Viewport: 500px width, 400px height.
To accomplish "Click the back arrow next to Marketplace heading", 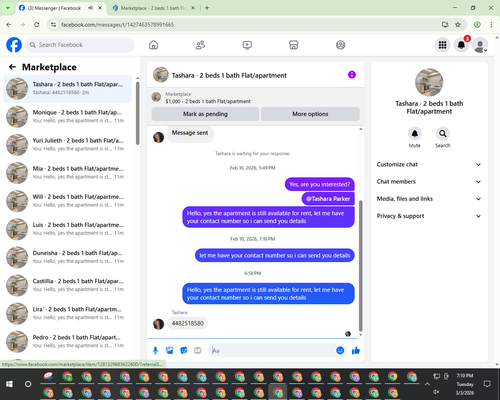I will pyautogui.click(x=12, y=67).
